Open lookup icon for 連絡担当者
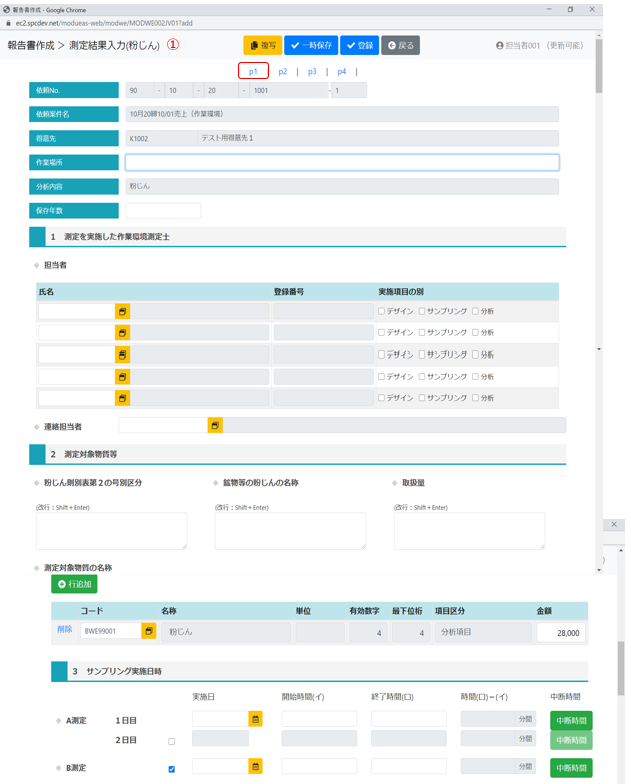The image size is (631, 784). click(215, 426)
